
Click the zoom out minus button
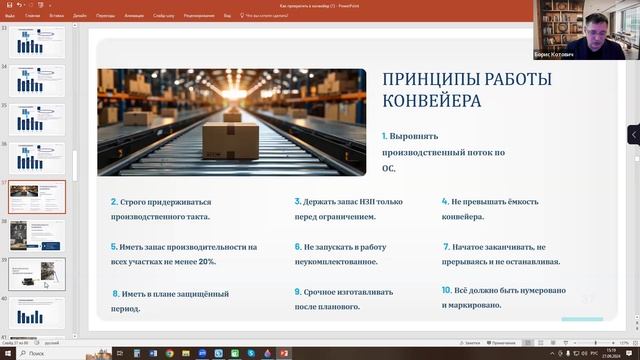(x=575, y=343)
